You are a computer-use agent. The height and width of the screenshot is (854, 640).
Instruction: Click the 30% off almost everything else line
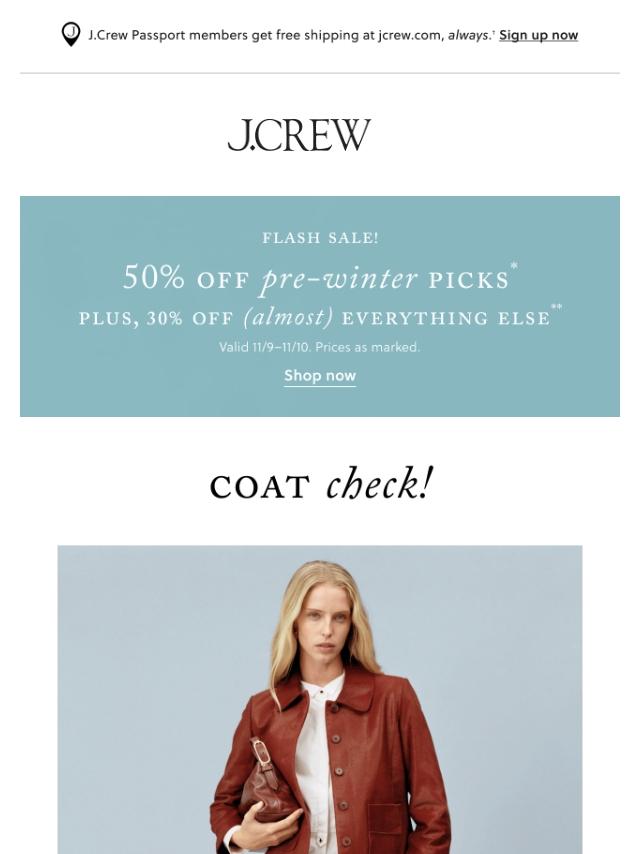pos(315,318)
